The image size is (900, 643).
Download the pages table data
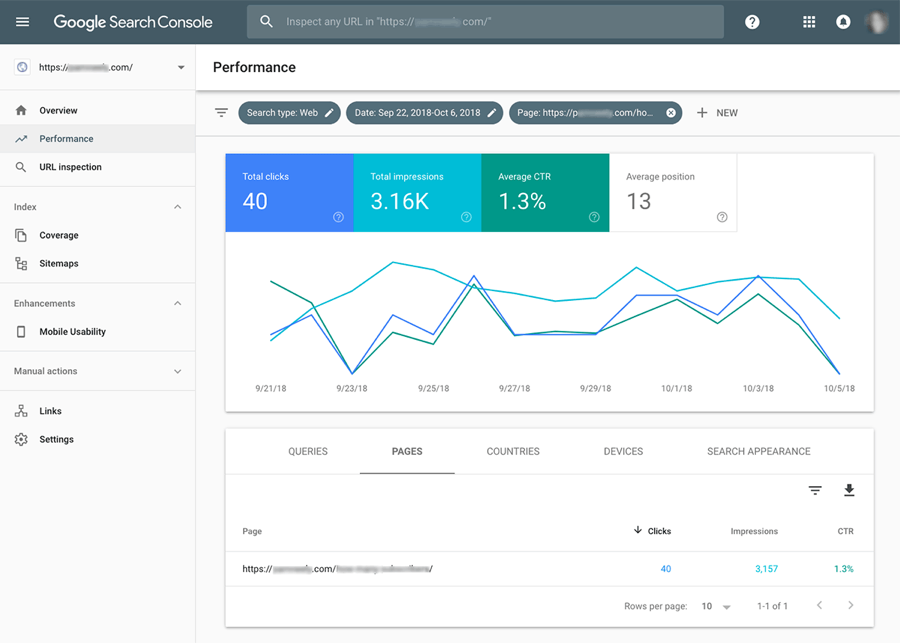coord(849,490)
